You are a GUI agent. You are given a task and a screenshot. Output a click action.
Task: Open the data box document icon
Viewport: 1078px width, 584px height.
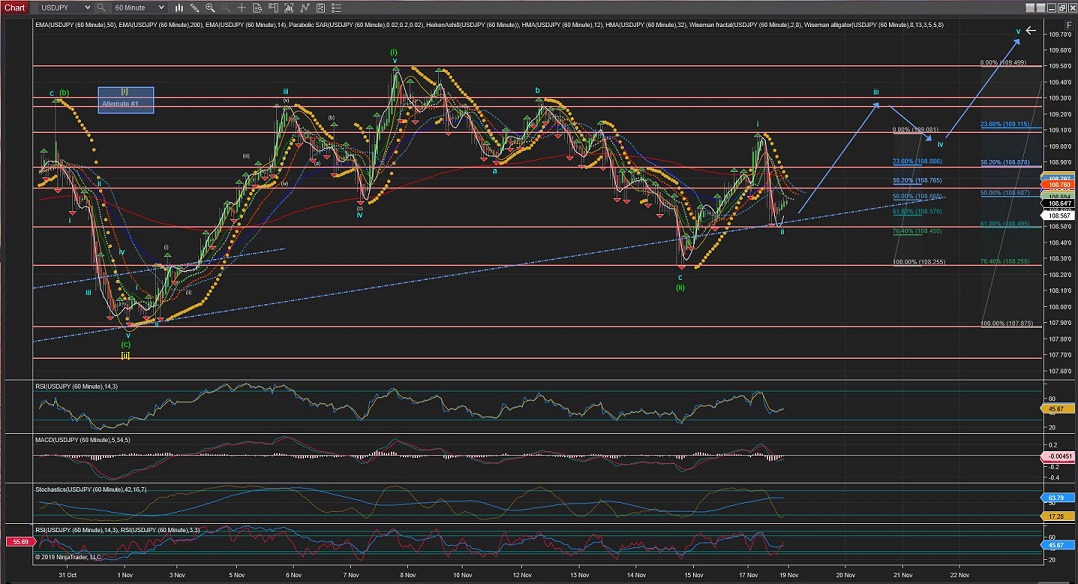tap(257, 8)
